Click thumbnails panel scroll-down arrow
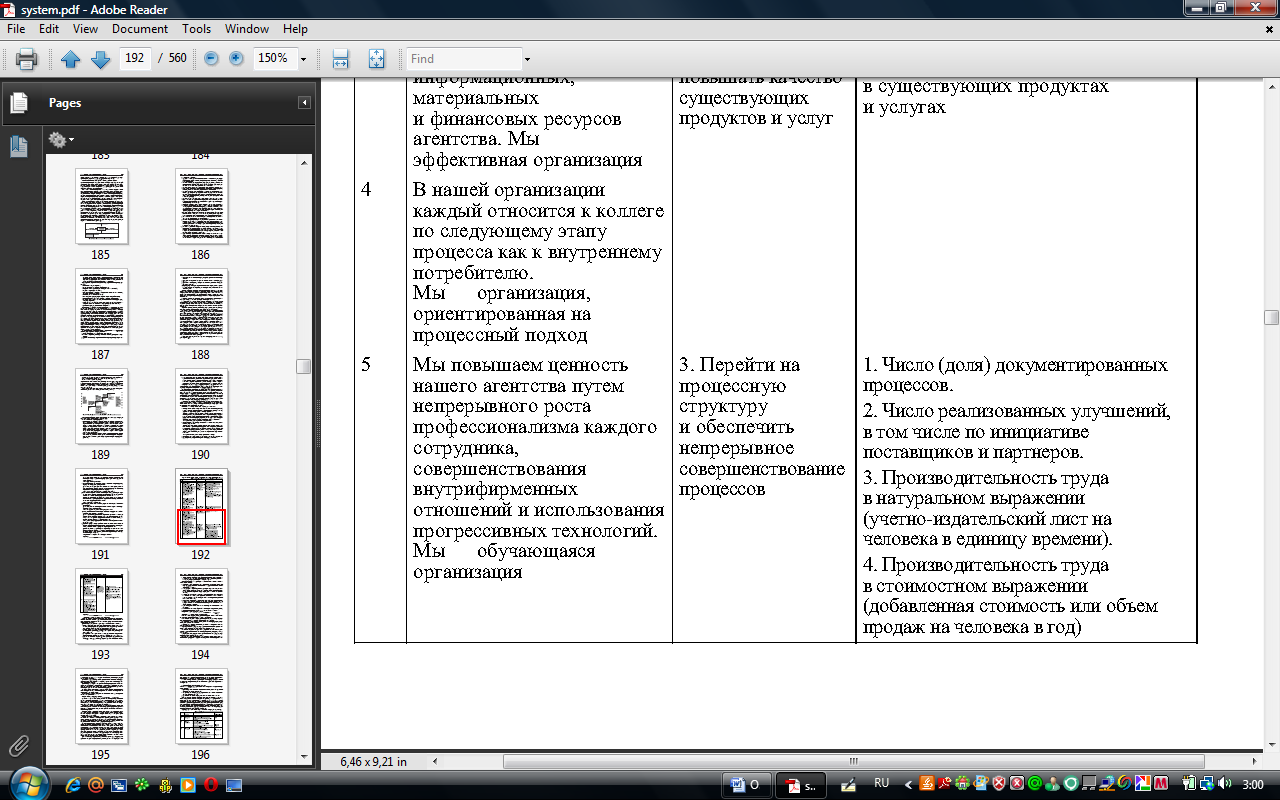1280x800 pixels. (304, 756)
